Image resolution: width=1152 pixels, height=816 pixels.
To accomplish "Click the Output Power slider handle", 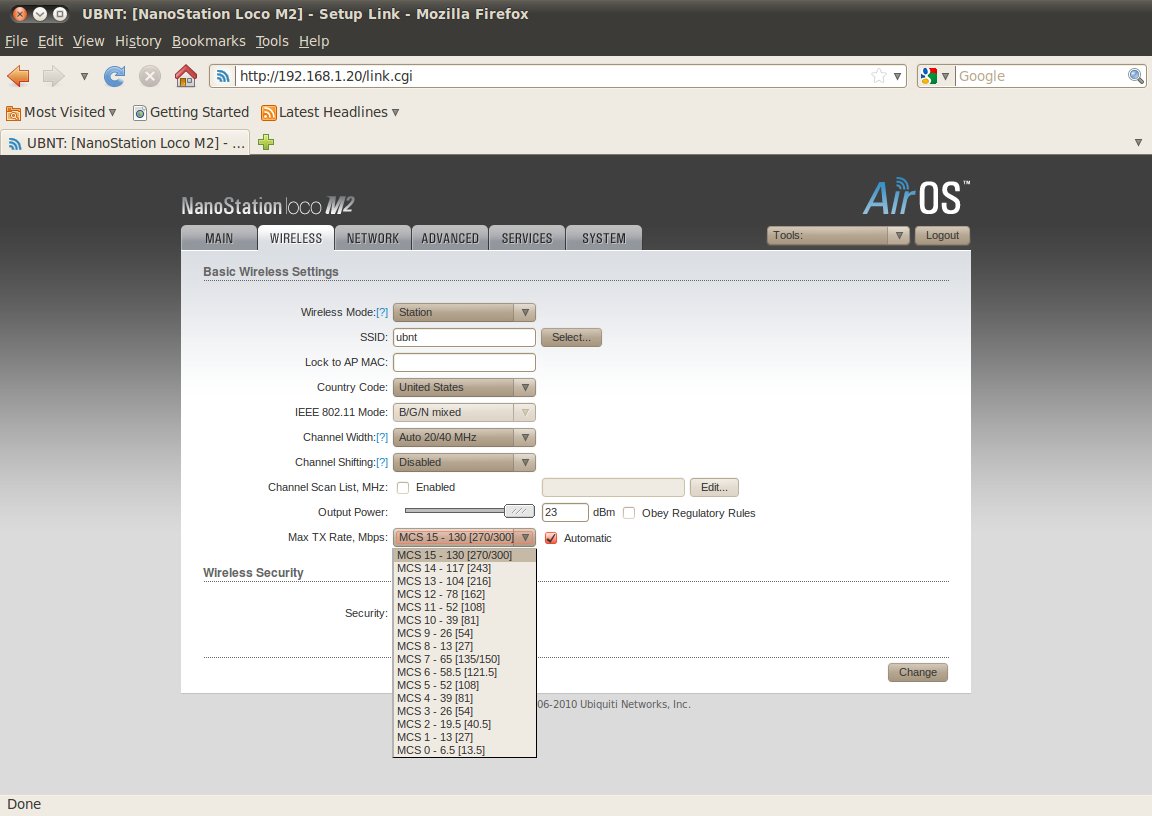I will 519,511.
